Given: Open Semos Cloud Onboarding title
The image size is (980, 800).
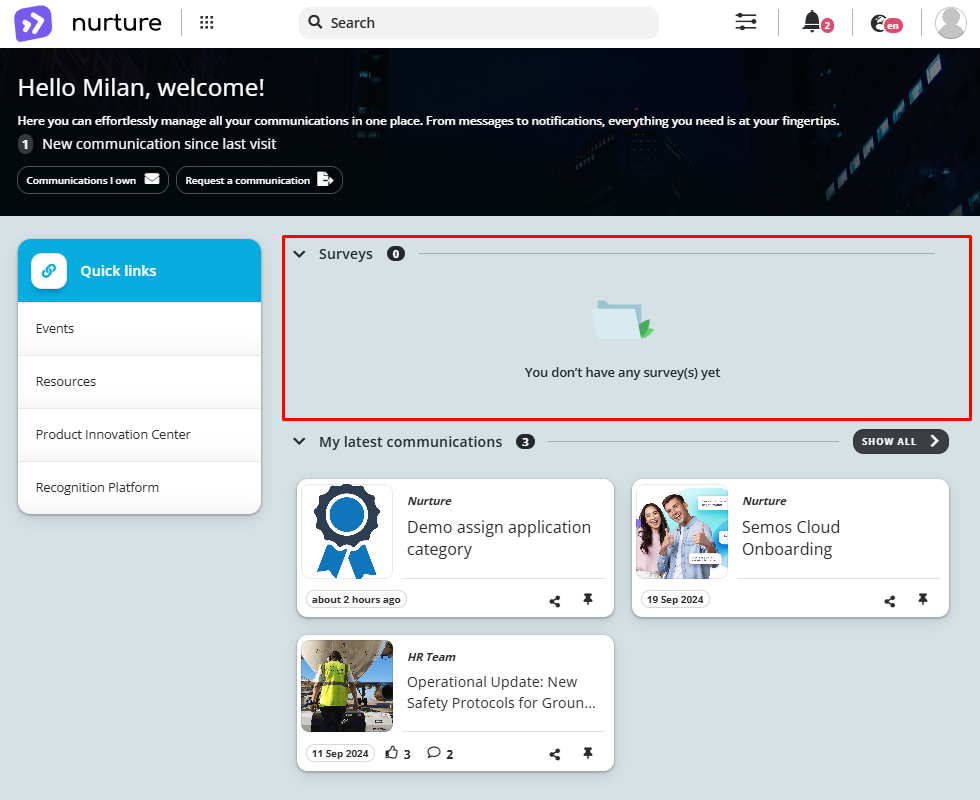Looking at the screenshot, I should coord(791,538).
